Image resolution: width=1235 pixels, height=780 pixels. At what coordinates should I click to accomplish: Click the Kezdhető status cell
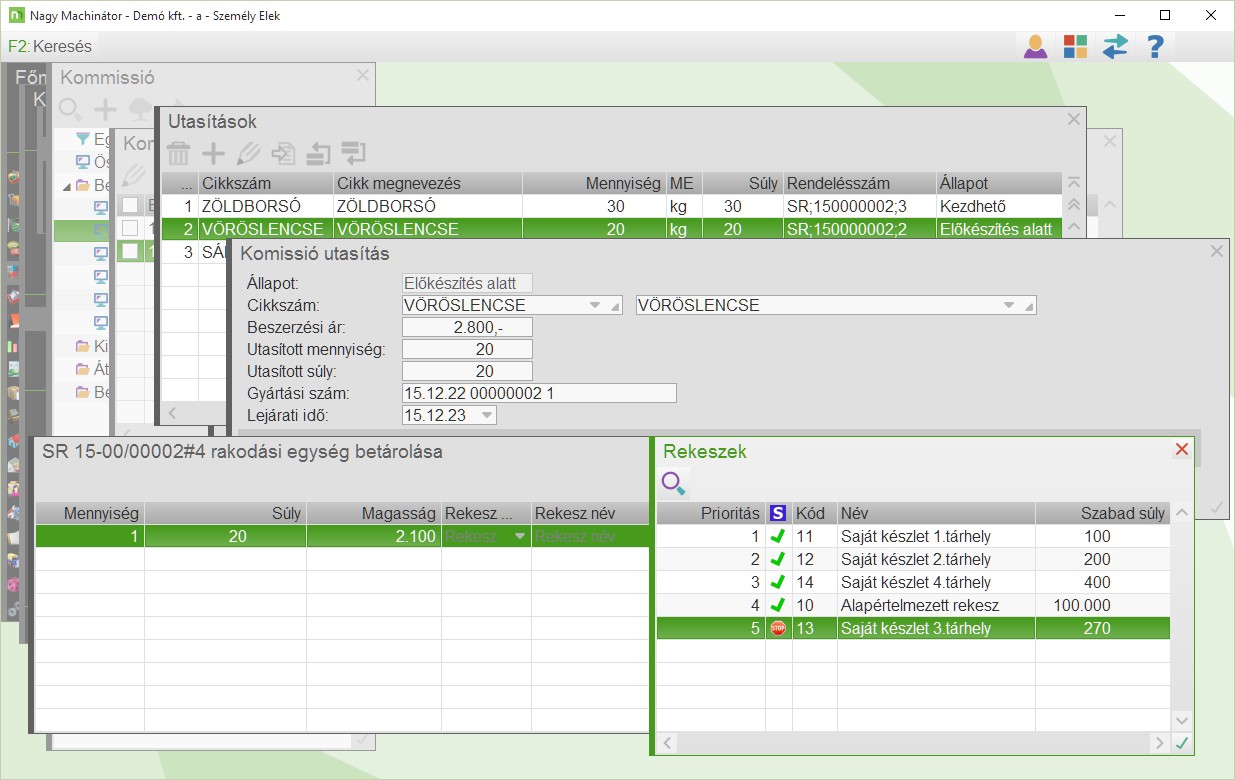(x=999, y=206)
